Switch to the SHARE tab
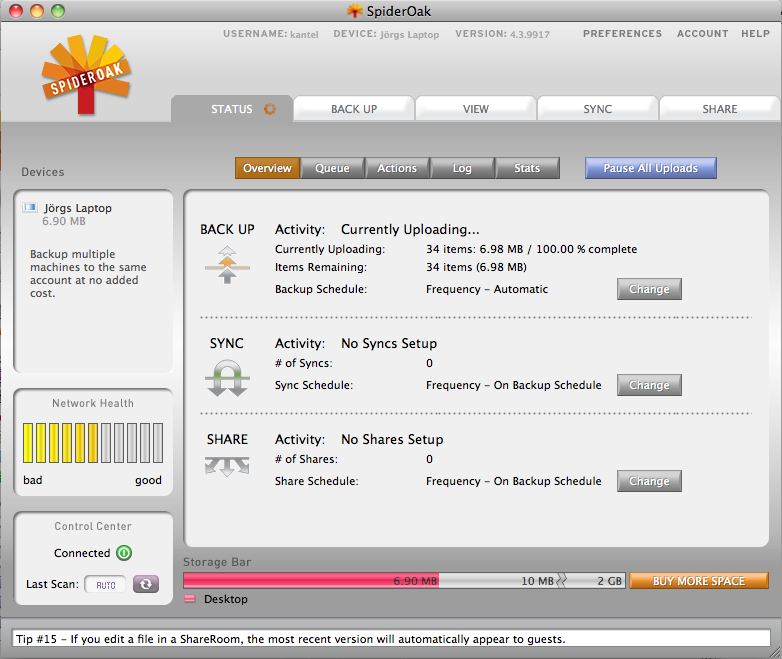Viewport: 782px width, 659px height. coord(720,109)
